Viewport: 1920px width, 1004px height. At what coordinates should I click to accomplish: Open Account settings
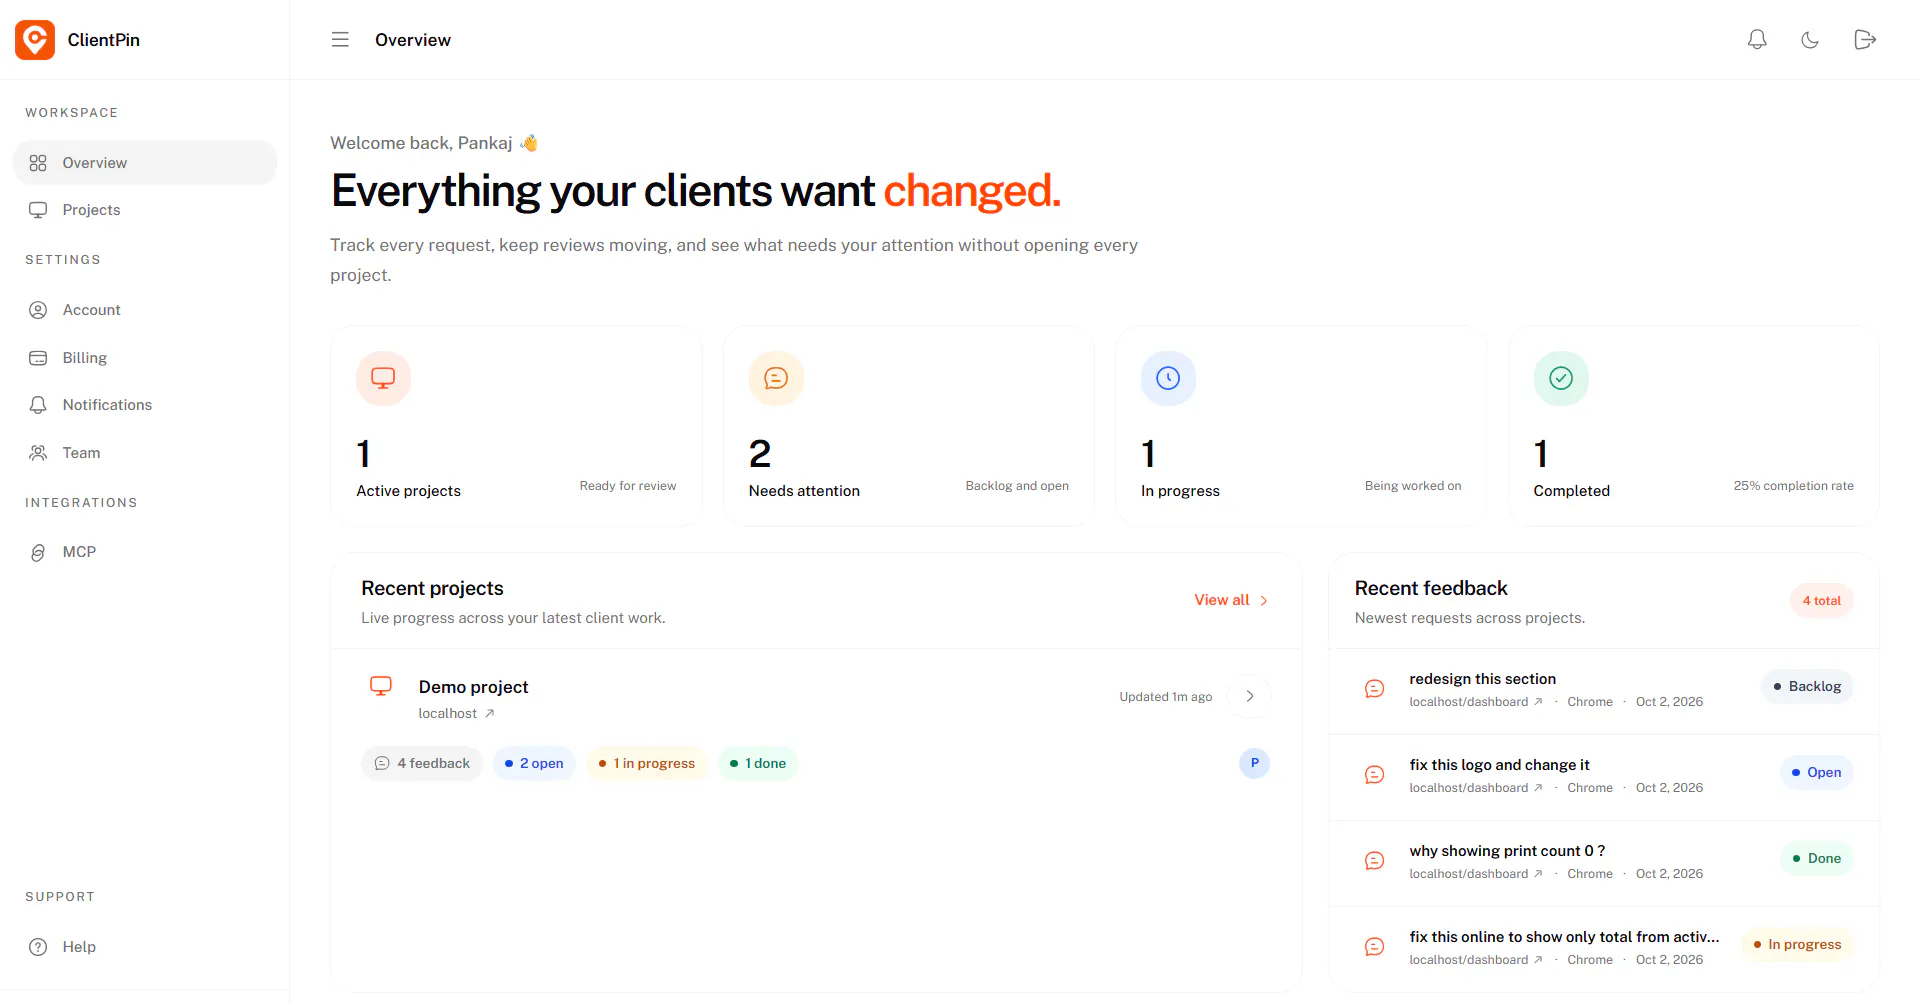[x=145, y=310]
